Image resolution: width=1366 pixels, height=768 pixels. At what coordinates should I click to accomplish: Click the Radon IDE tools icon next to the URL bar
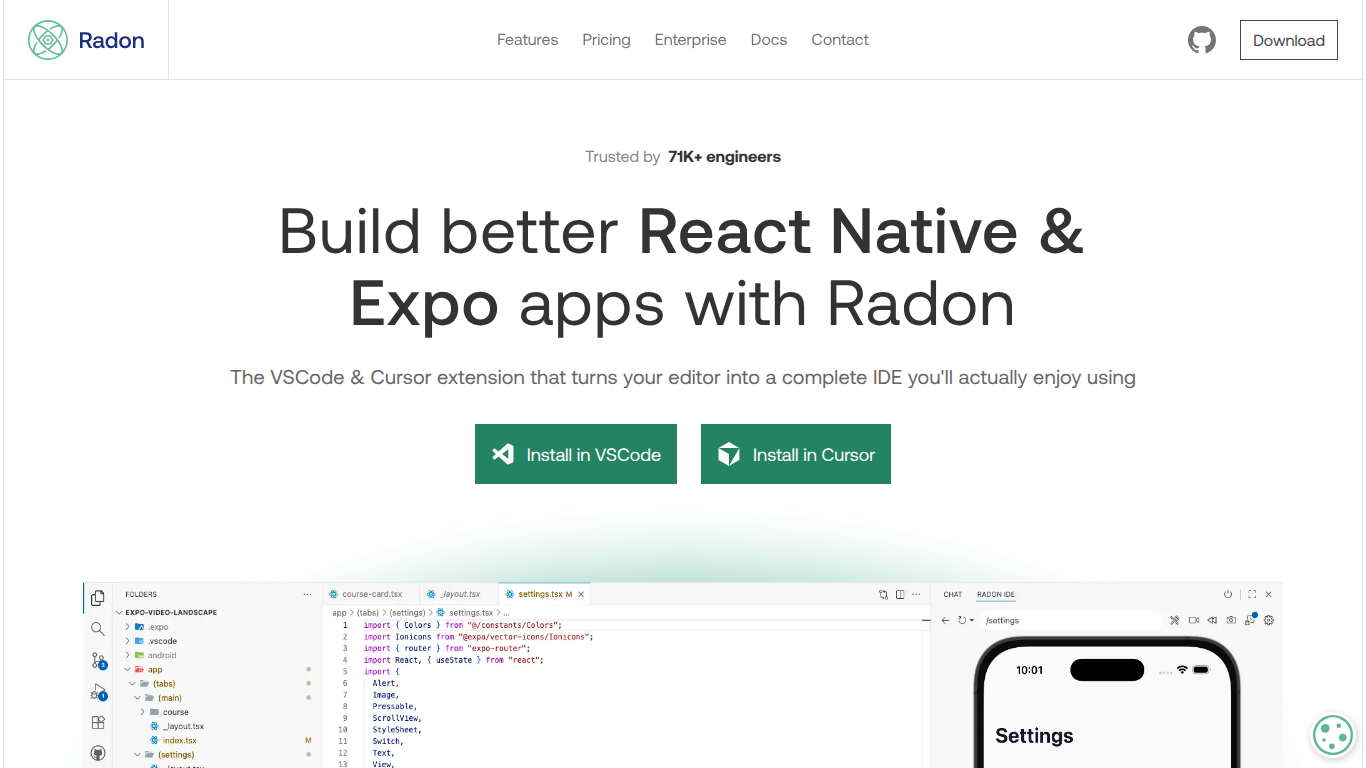pos(1175,620)
